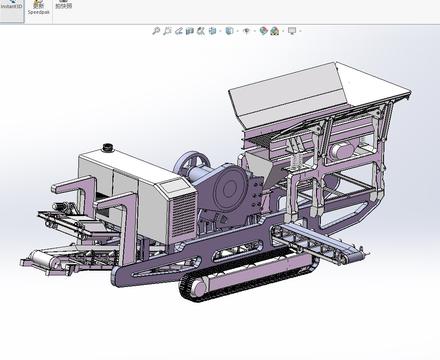Activate the Section View tool

(x=190, y=31)
